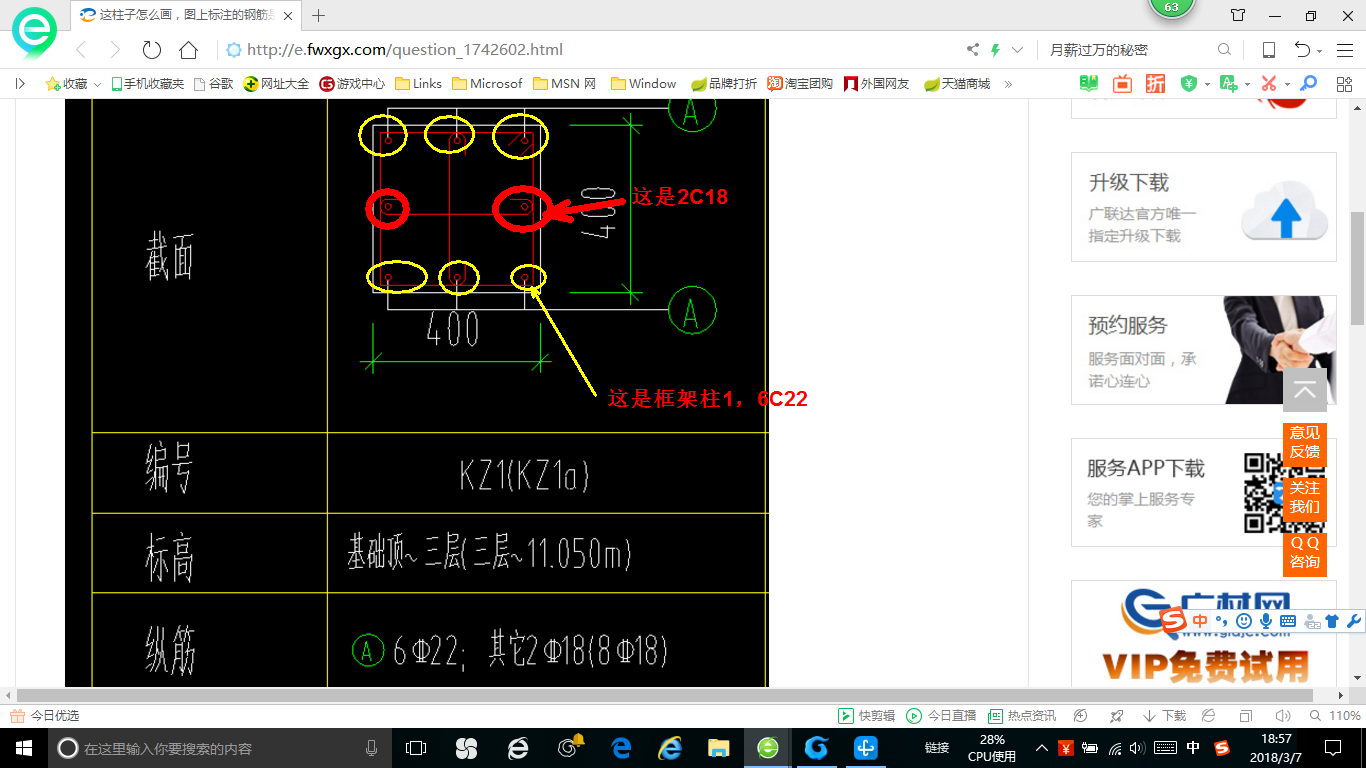Click the browser back arrow
Image resolution: width=1366 pixels, height=768 pixels.
click(x=82, y=50)
